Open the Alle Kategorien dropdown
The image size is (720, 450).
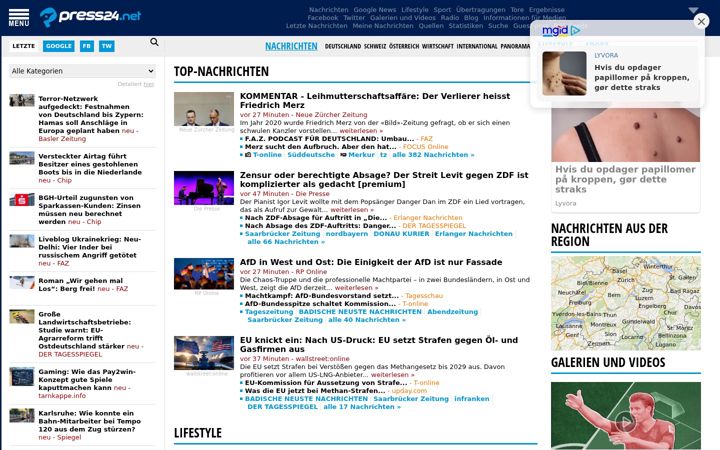(x=83, y=71)
